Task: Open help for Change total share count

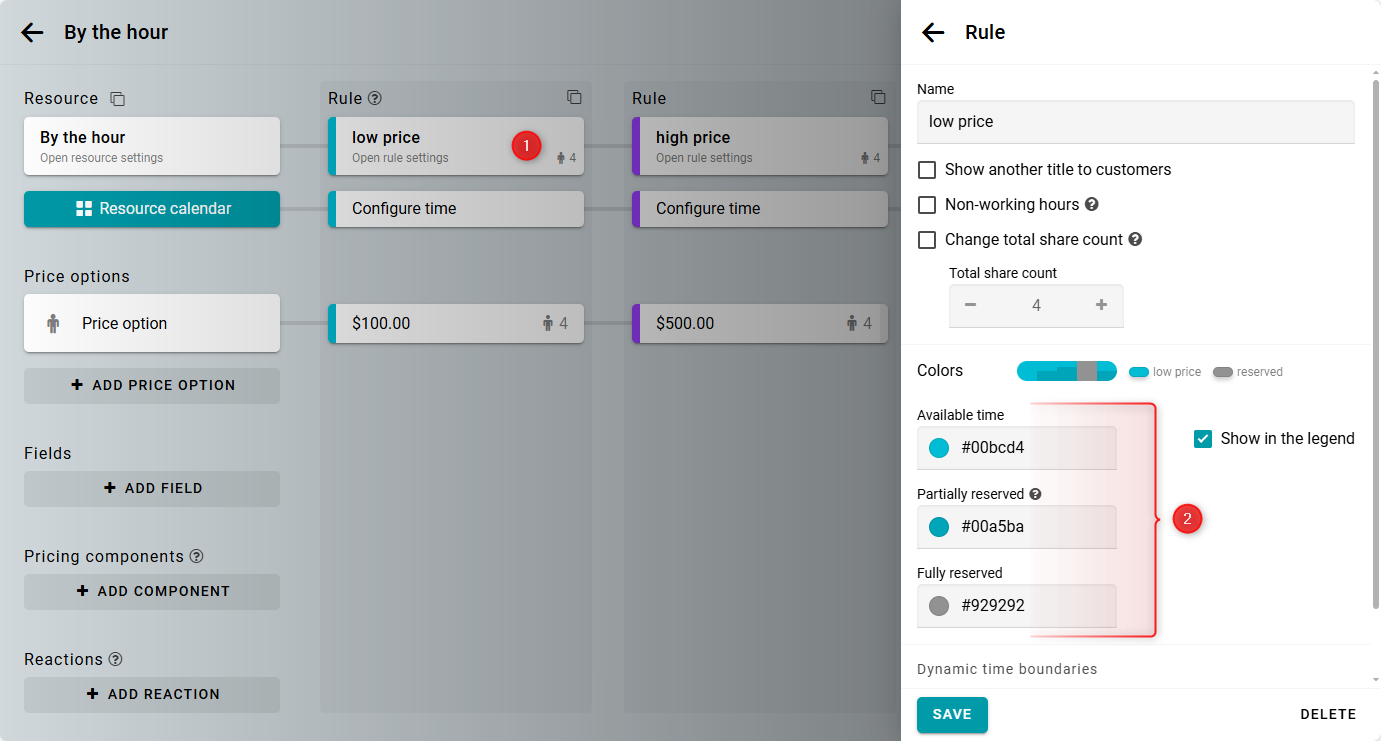Action: click(x=1135, y=239)
